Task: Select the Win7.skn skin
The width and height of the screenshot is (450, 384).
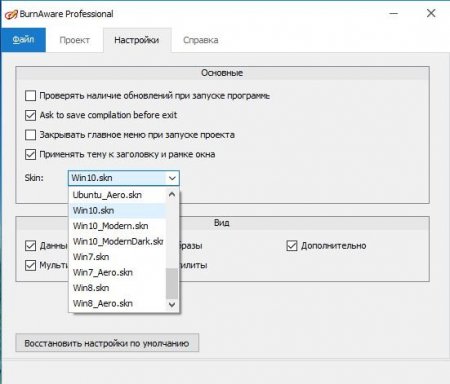Action: click(x=117, y=257)
